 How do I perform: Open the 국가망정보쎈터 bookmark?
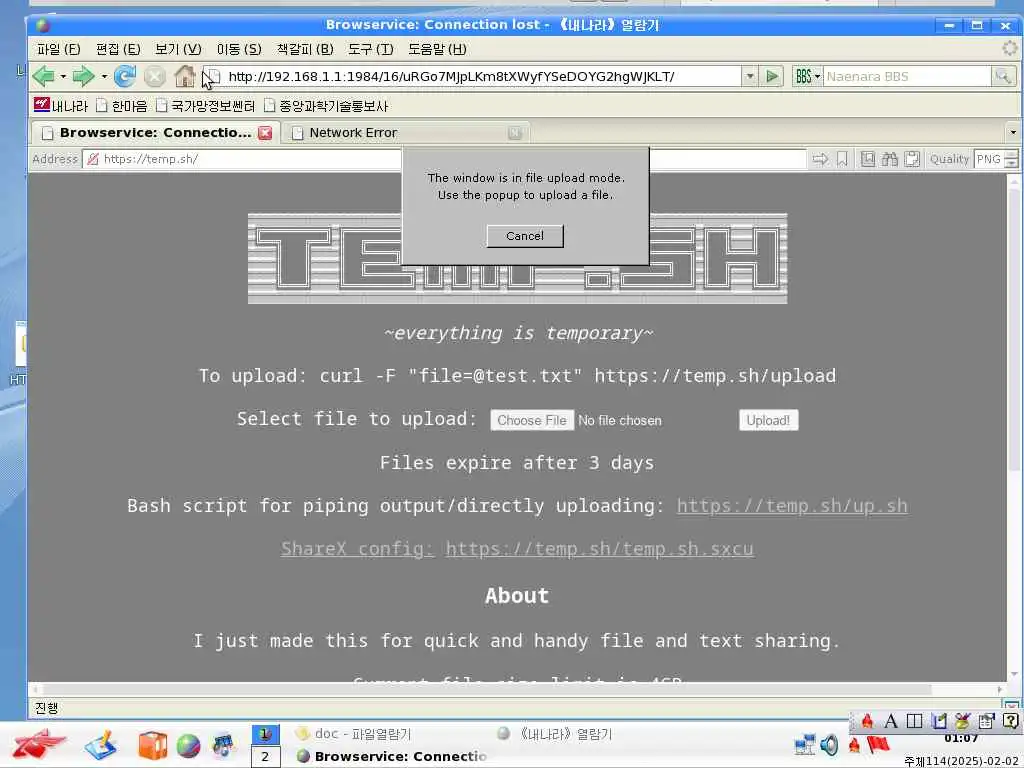205,105
